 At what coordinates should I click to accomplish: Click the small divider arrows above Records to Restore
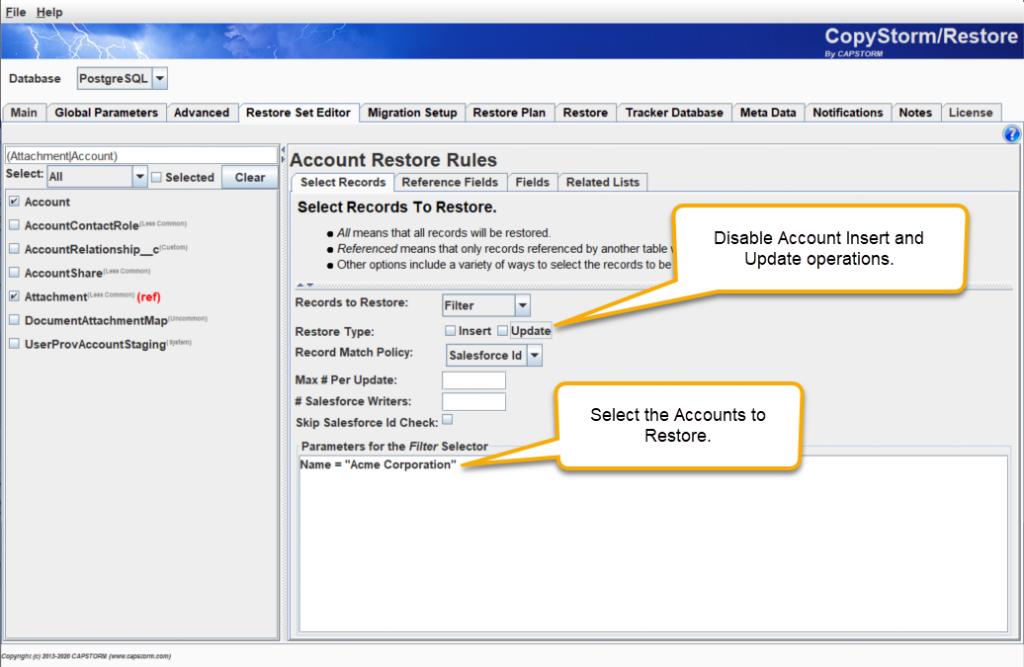pos(305,285)
